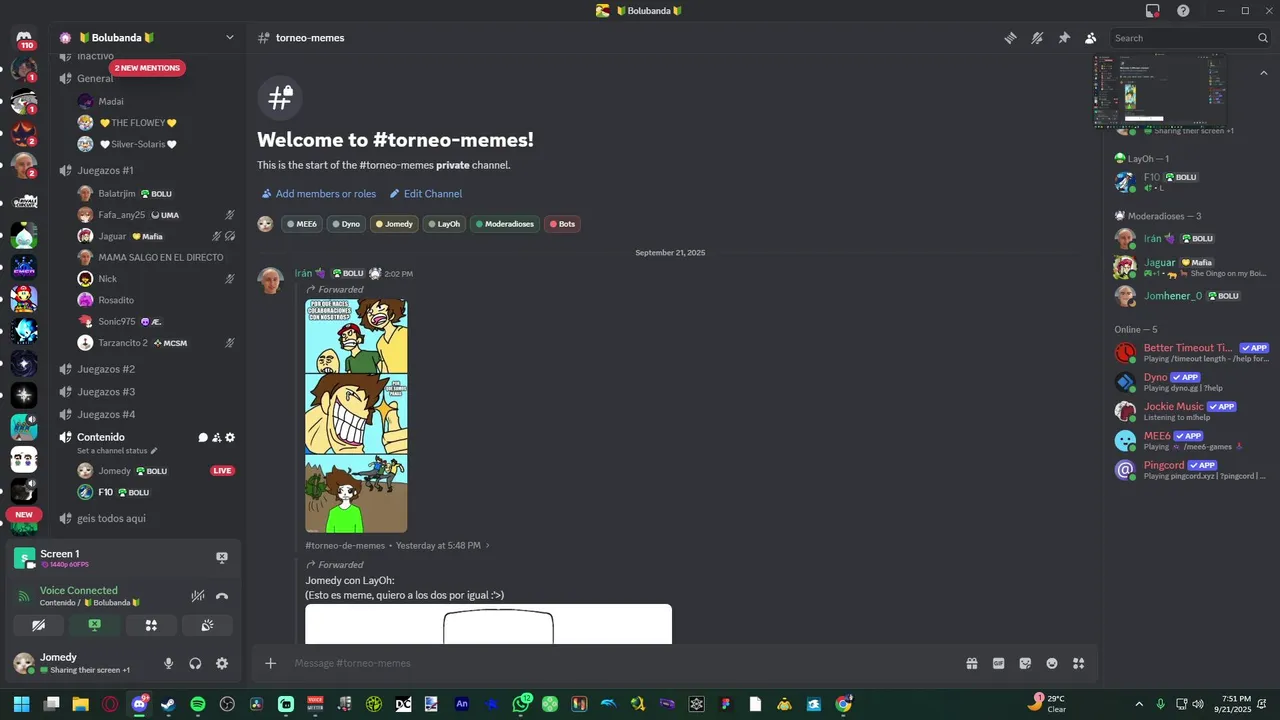The image size is (1280, 720).
Task: Deafen with the headphones icon
Action: (x=195, y=663)
